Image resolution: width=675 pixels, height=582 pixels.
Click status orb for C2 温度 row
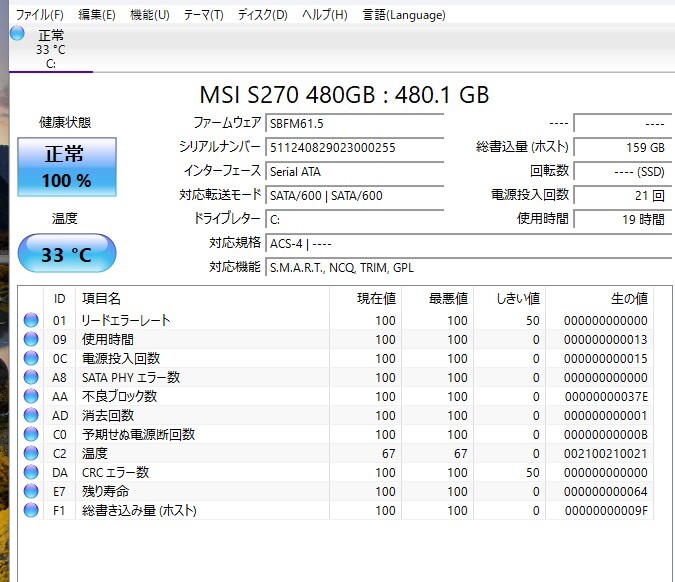(x=31, y=453)
